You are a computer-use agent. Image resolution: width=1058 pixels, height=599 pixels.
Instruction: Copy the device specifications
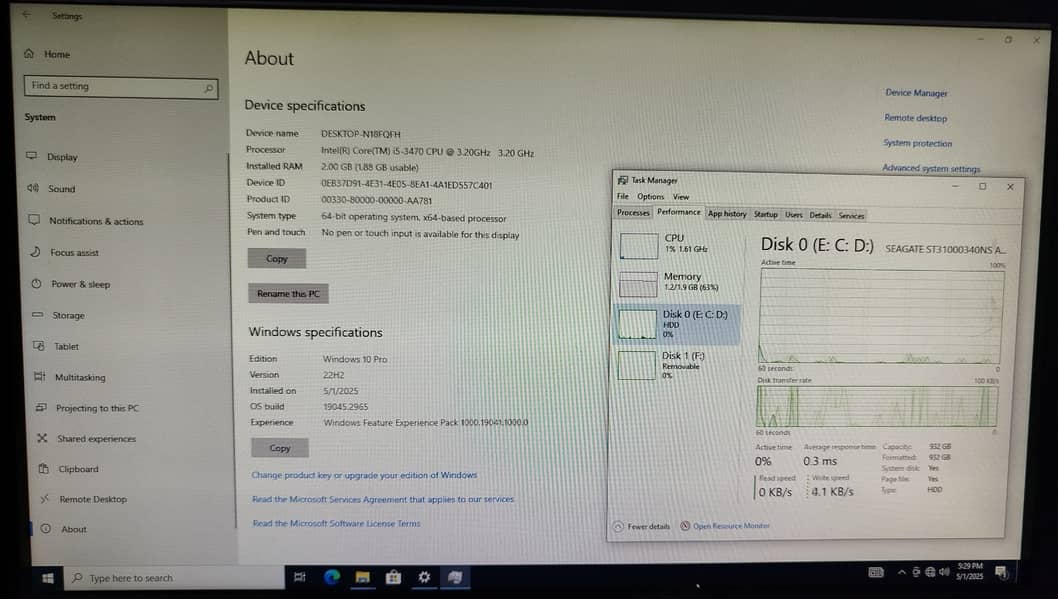277,258
